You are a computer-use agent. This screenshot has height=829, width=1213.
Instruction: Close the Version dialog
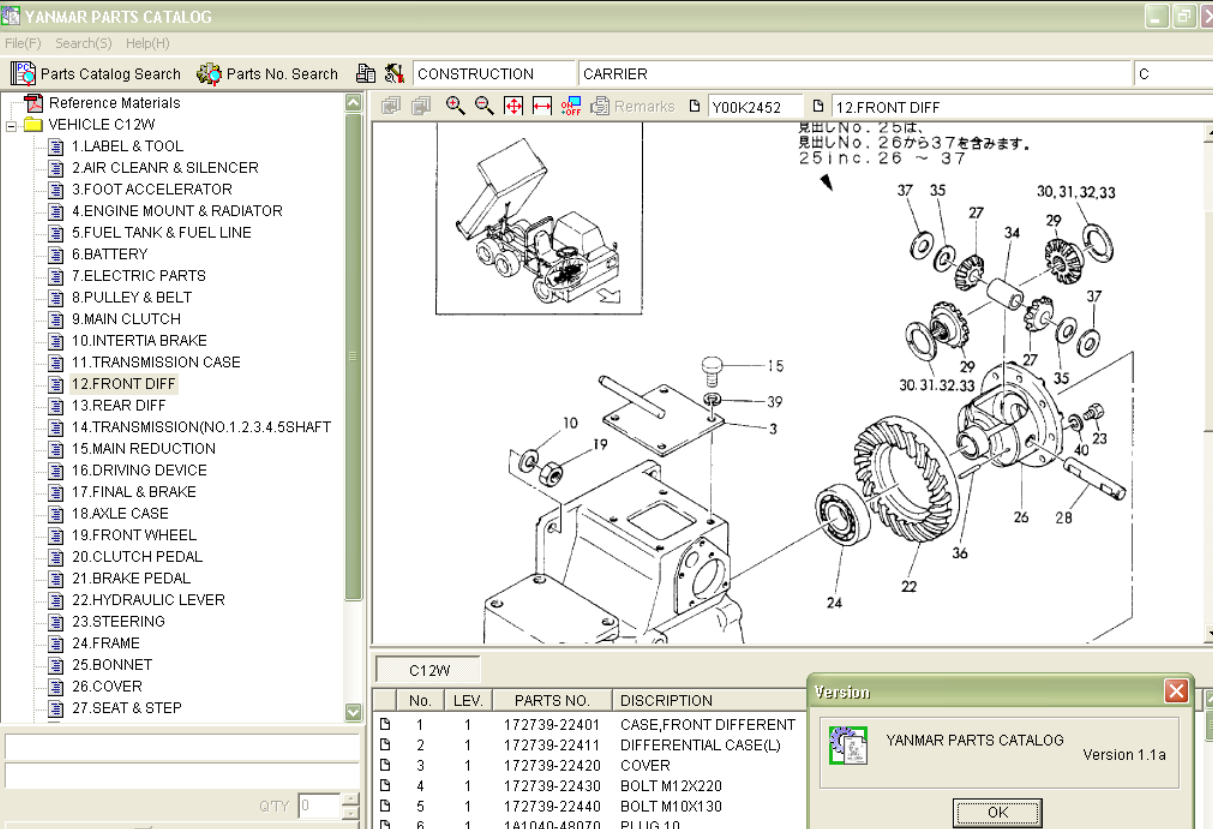point(1176,691)
